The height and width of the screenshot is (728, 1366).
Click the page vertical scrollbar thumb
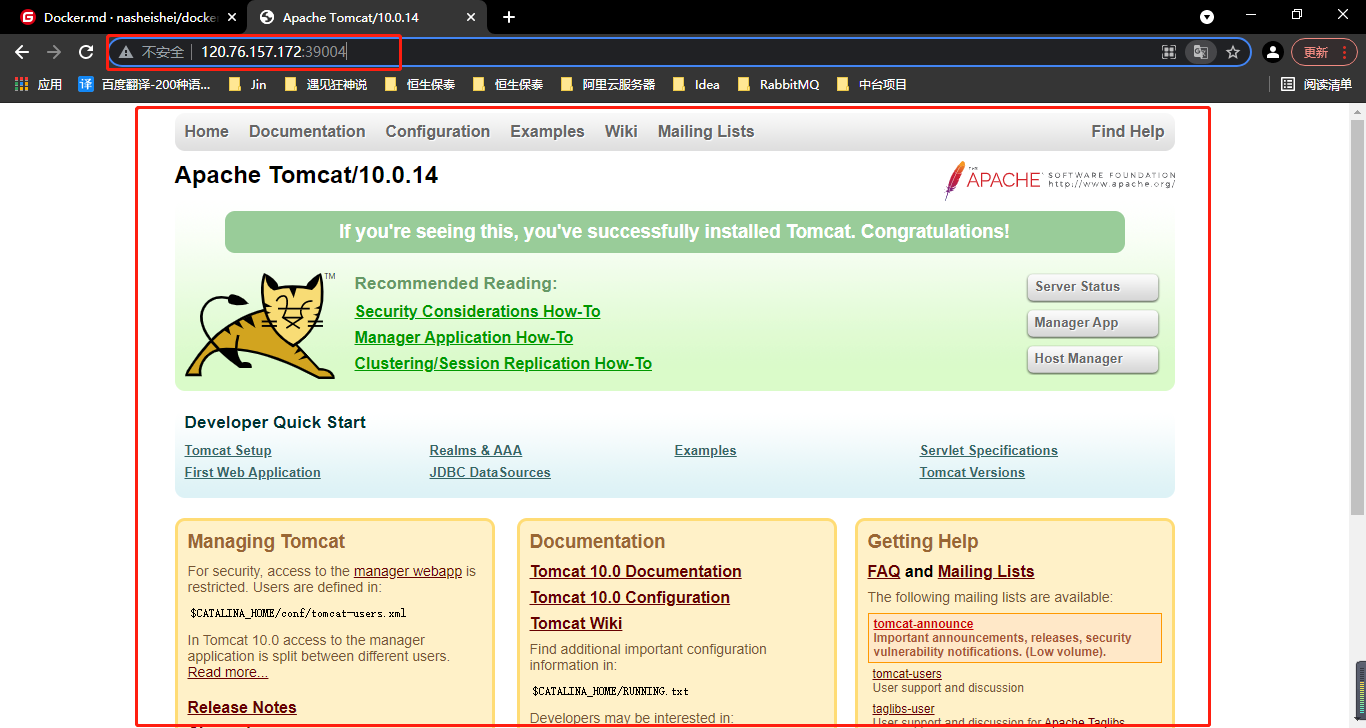(1357, 318)
